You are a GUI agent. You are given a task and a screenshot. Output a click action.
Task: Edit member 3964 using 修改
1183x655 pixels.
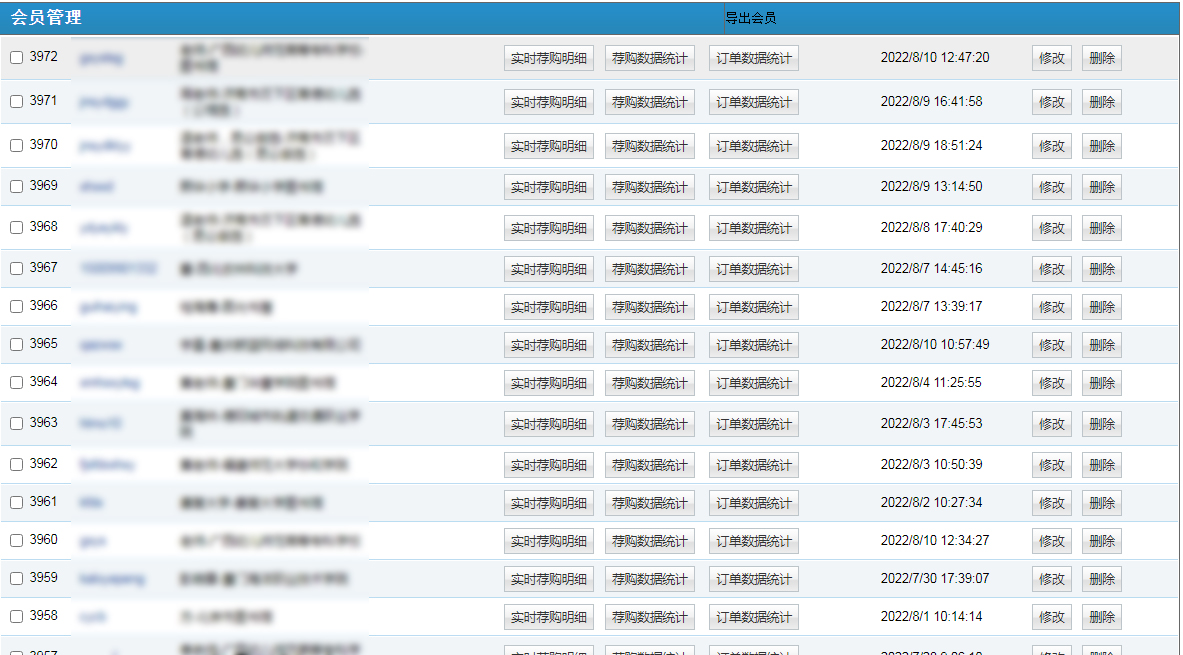1051,383
